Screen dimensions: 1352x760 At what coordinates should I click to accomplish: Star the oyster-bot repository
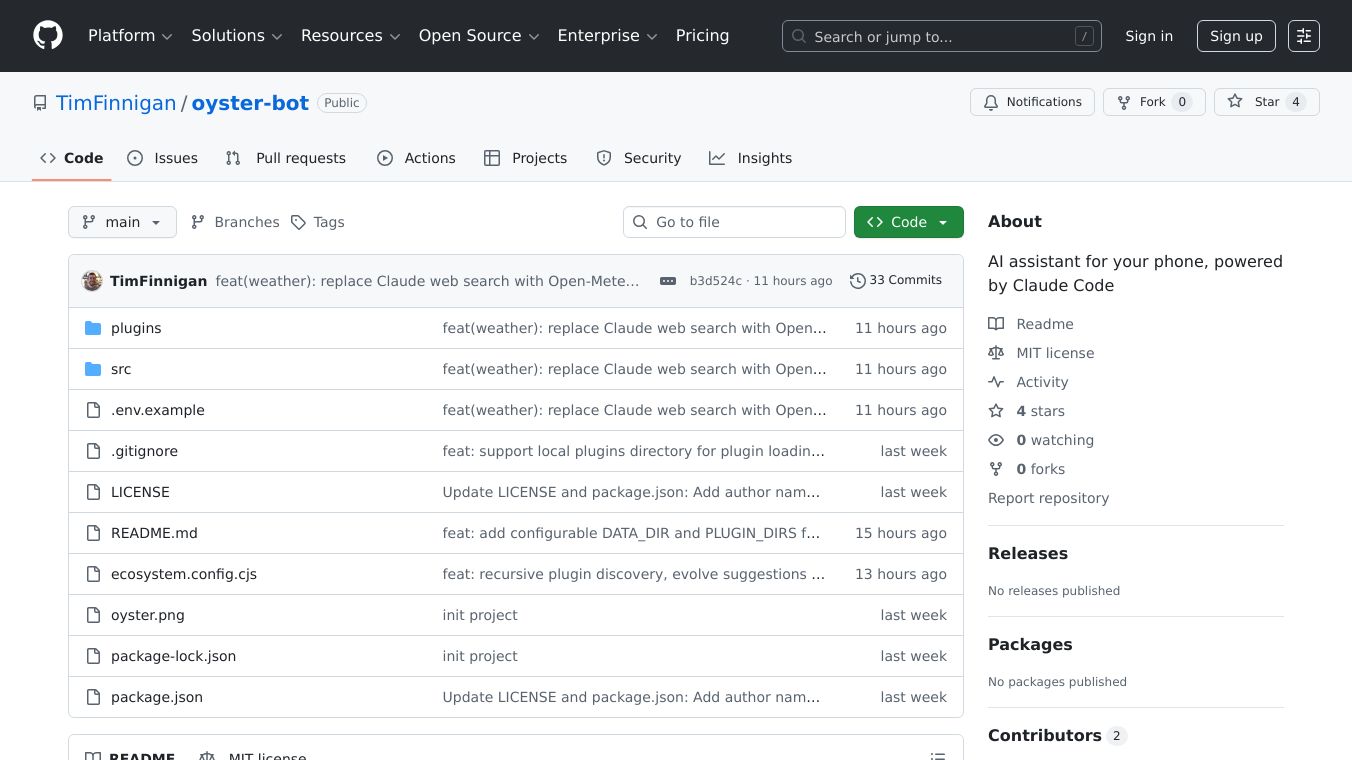[1266, 102]
